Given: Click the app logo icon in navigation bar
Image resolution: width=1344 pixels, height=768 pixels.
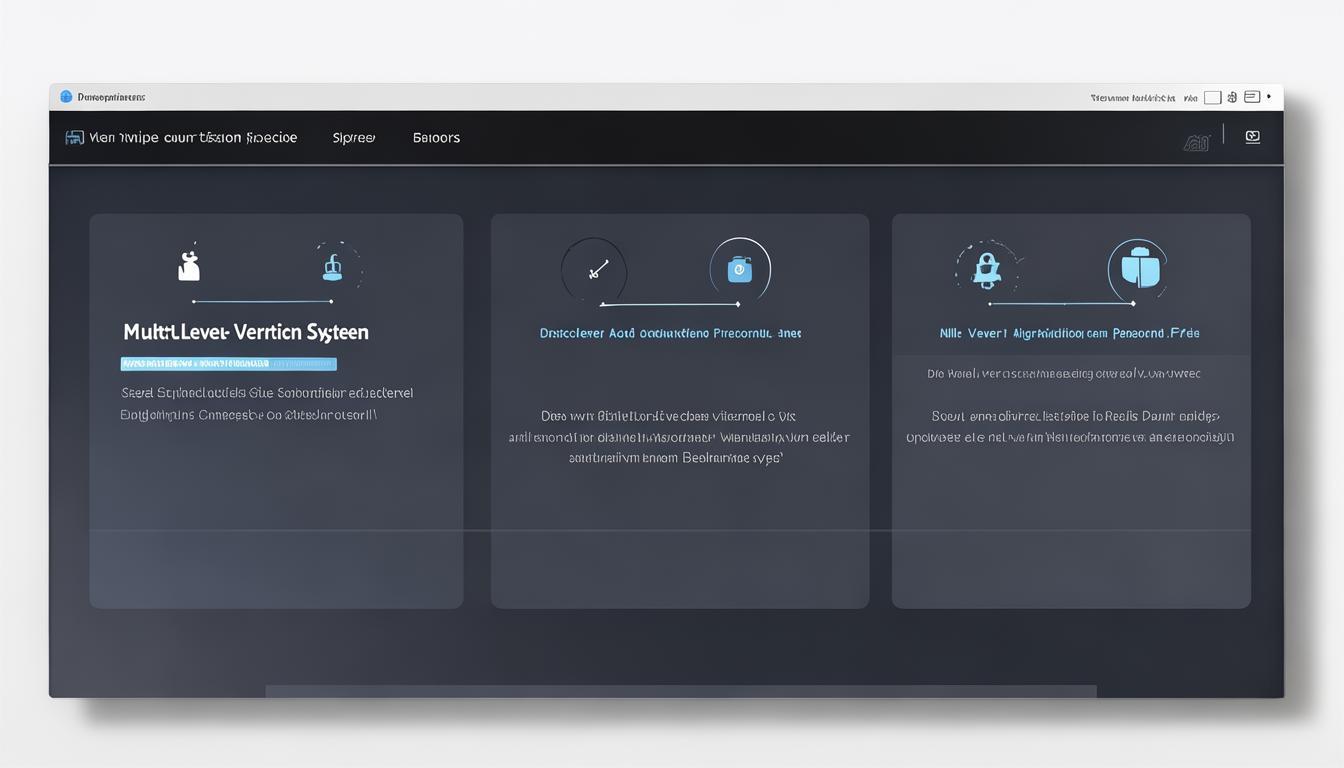Looking at the screenshot, I should click(x=74, y=138).
